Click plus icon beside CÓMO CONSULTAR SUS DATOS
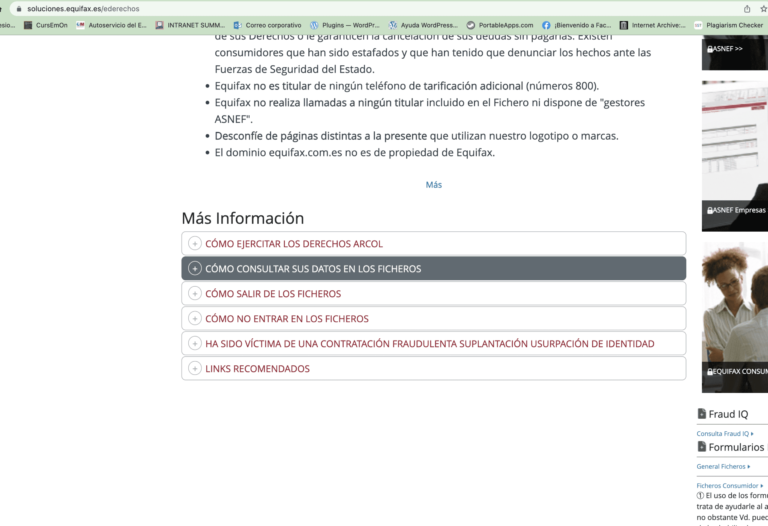768x526 pixels. click(194, 268)
